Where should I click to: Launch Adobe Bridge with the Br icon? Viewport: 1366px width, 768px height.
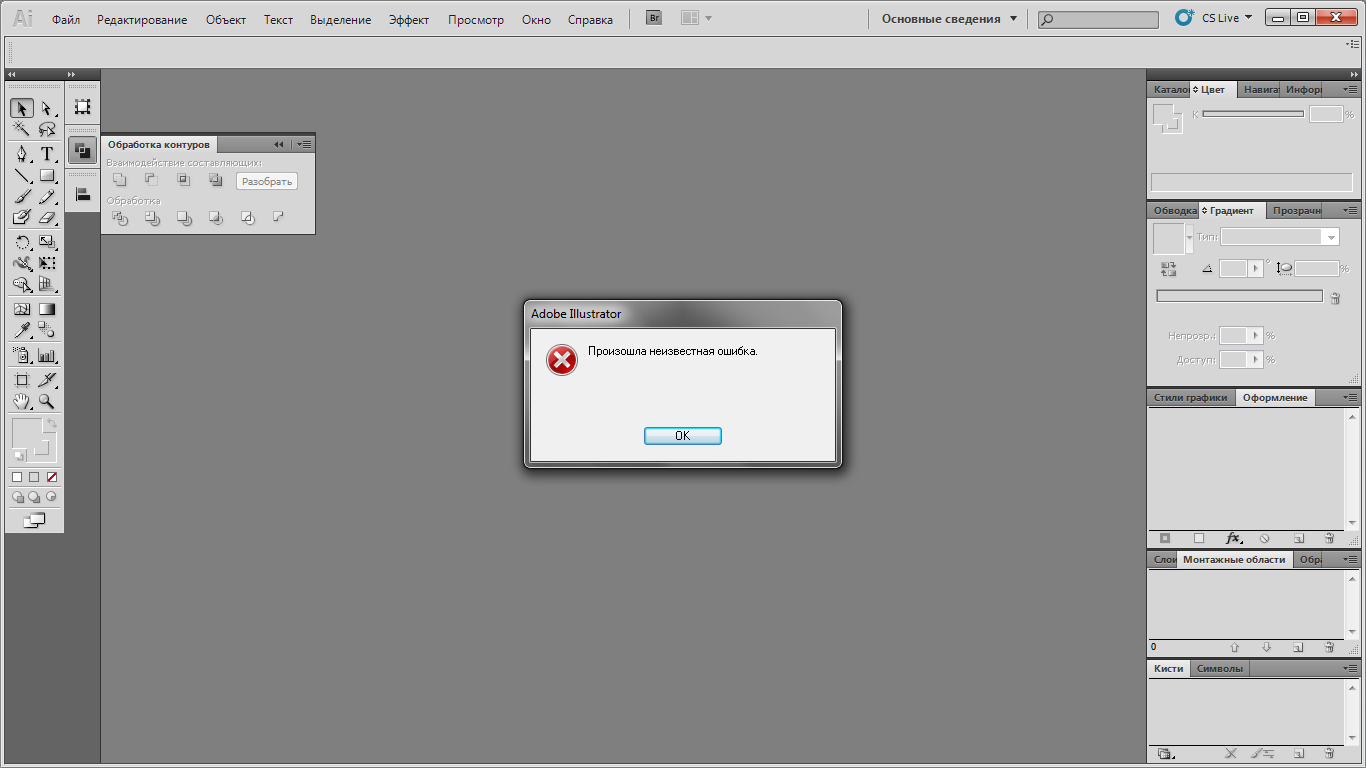[654, 18]
